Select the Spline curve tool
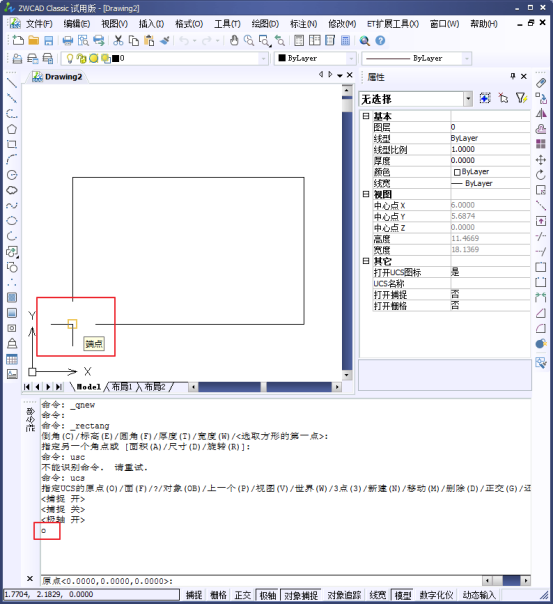Viewport: 554px width, 605px height. (x=12, y=205)
